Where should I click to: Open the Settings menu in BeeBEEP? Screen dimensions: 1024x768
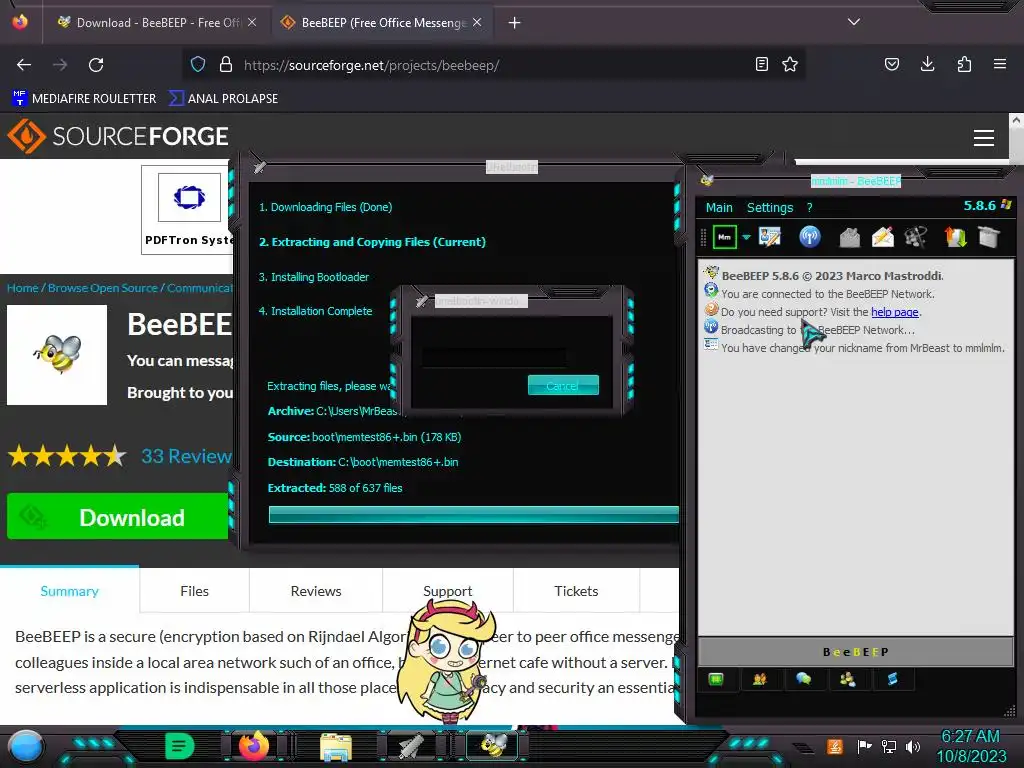point(769,208)
